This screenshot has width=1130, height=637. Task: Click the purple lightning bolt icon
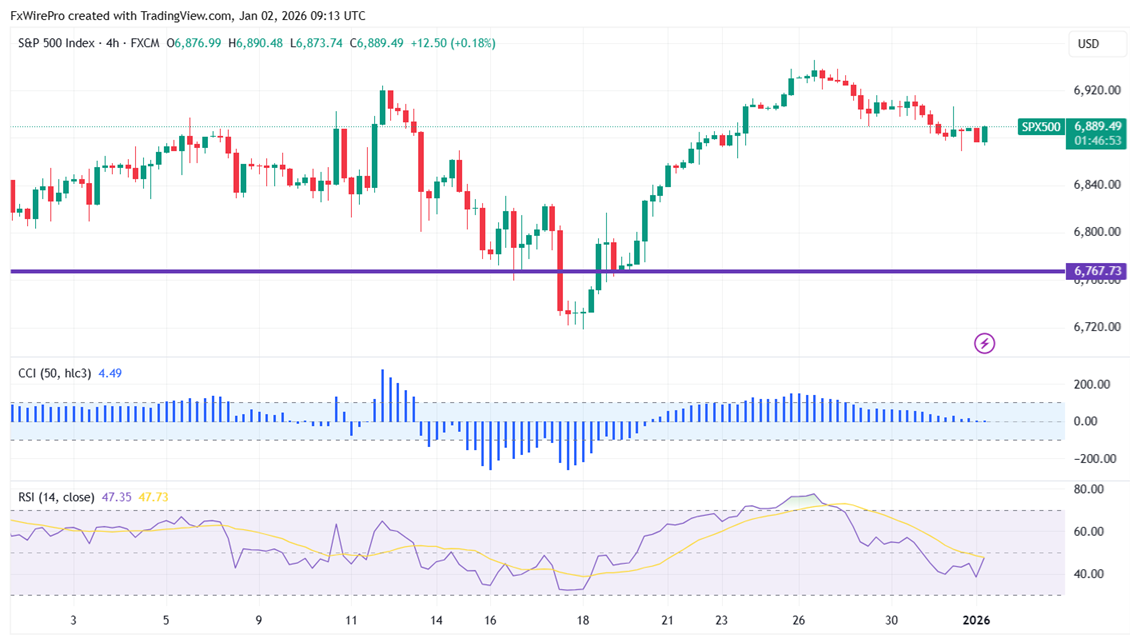[x=984, y=343]
